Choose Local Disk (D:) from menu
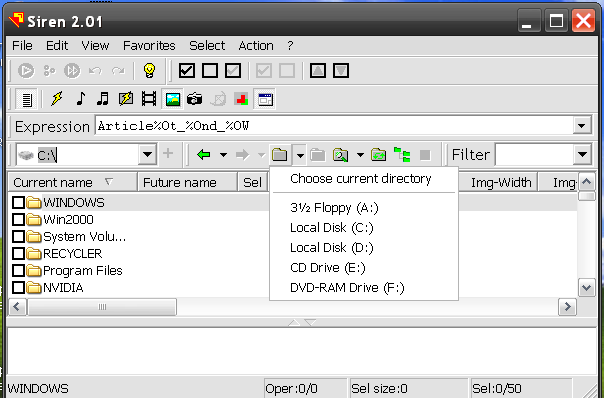 (332, 248)
